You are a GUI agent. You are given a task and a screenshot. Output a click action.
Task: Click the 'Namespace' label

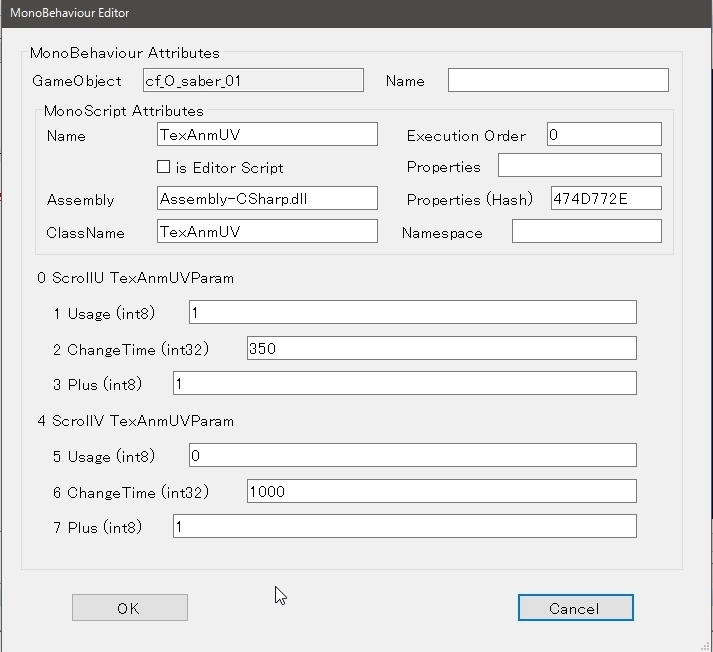tap(442, 233)
